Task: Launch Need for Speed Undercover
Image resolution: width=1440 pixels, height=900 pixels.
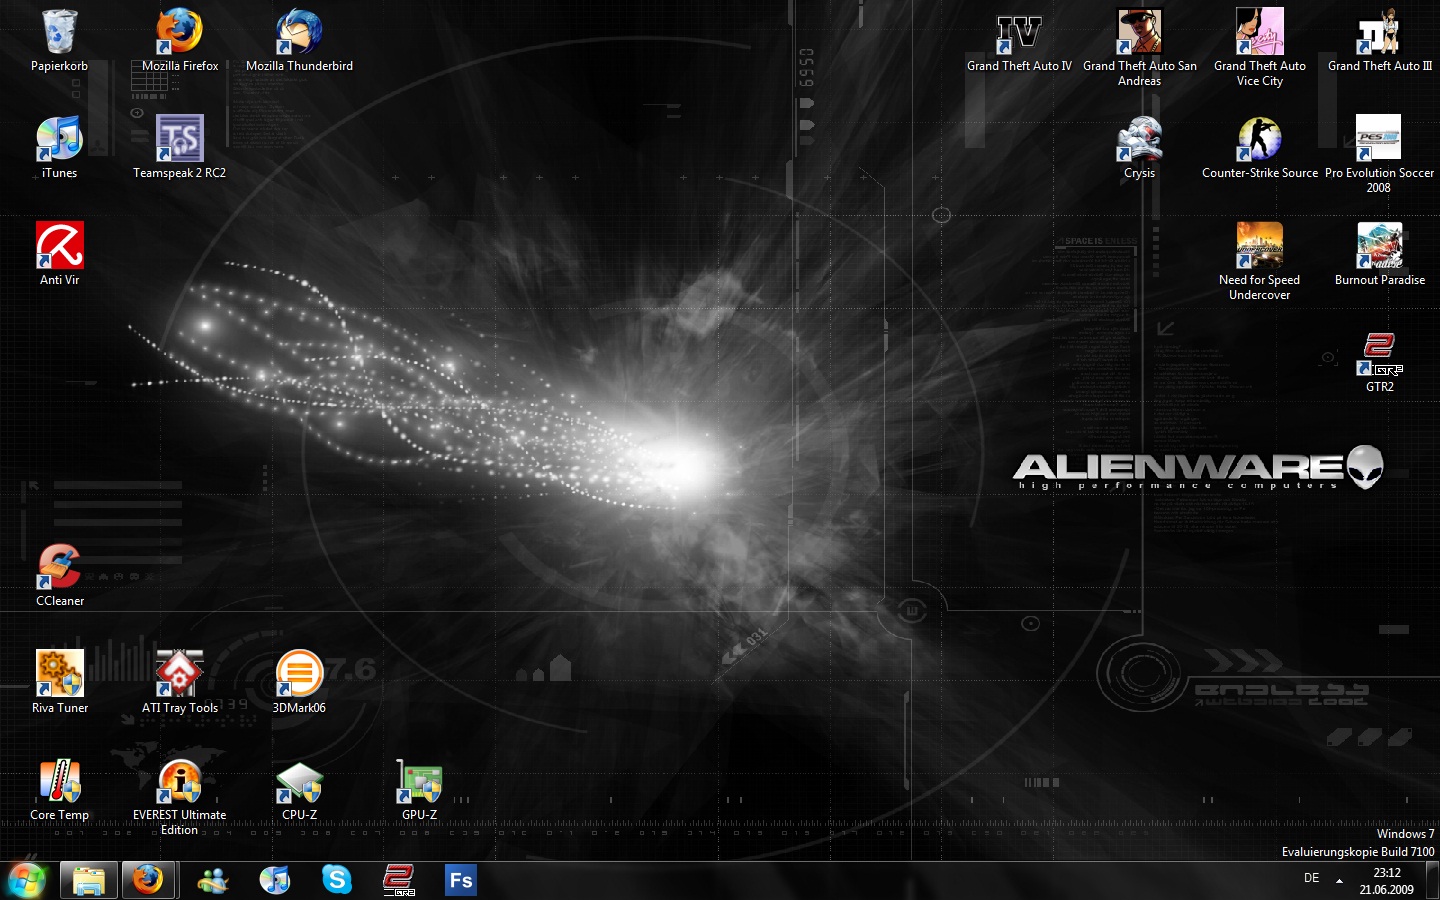Action: point(1259,247)
